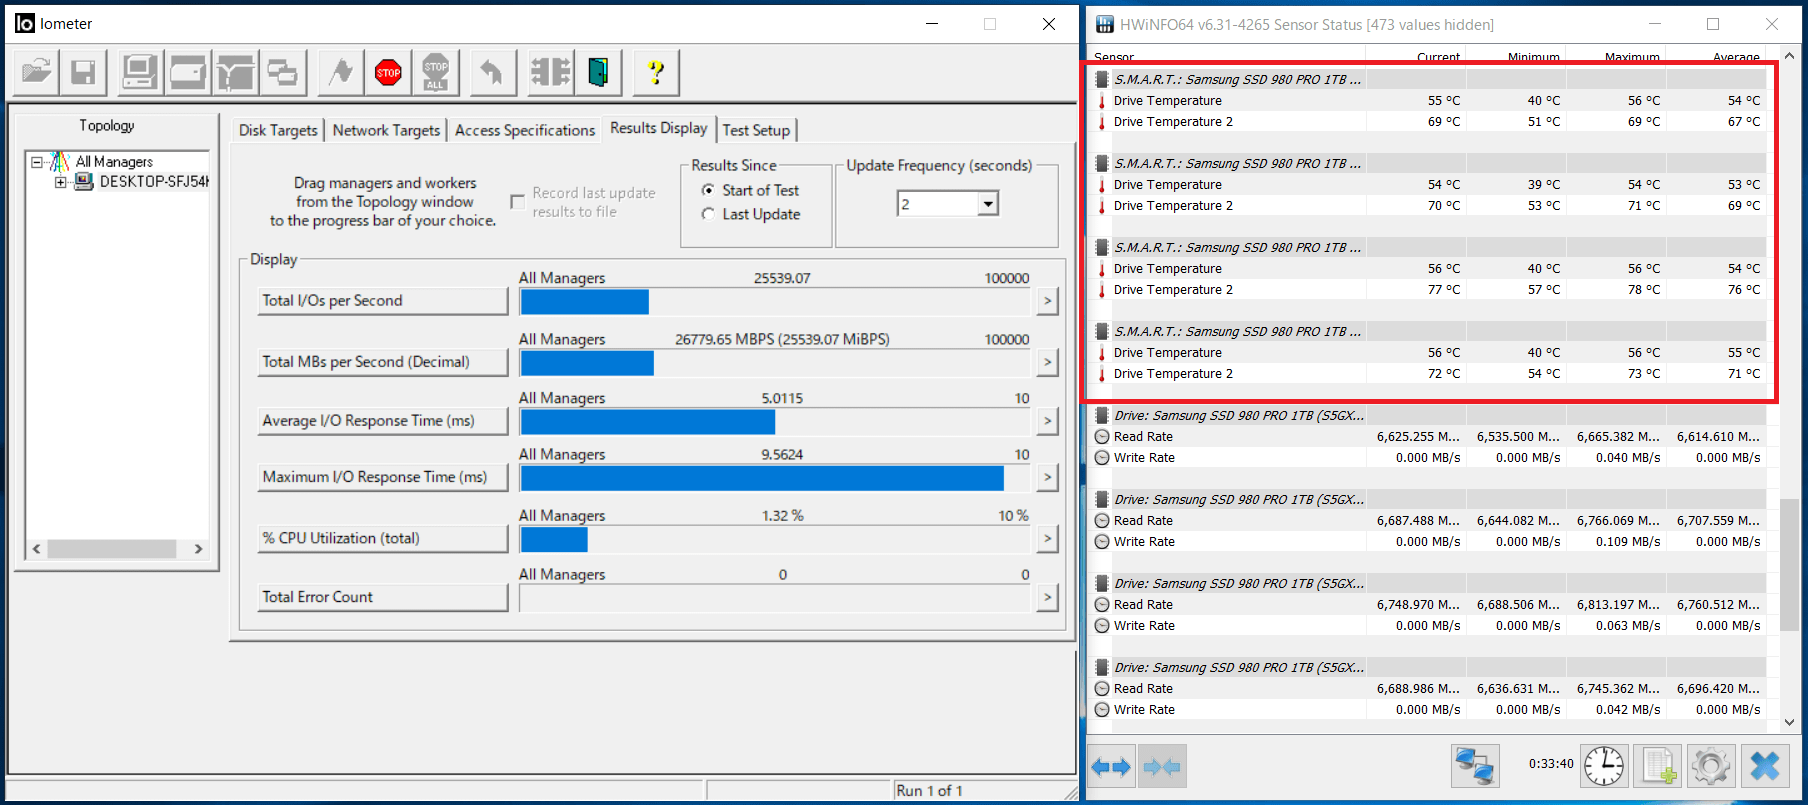Viewport: 1808px width, 805px height.
Task: Open arrow next to Total I/Os per Second bar
Action: [x=1047, y=301]
